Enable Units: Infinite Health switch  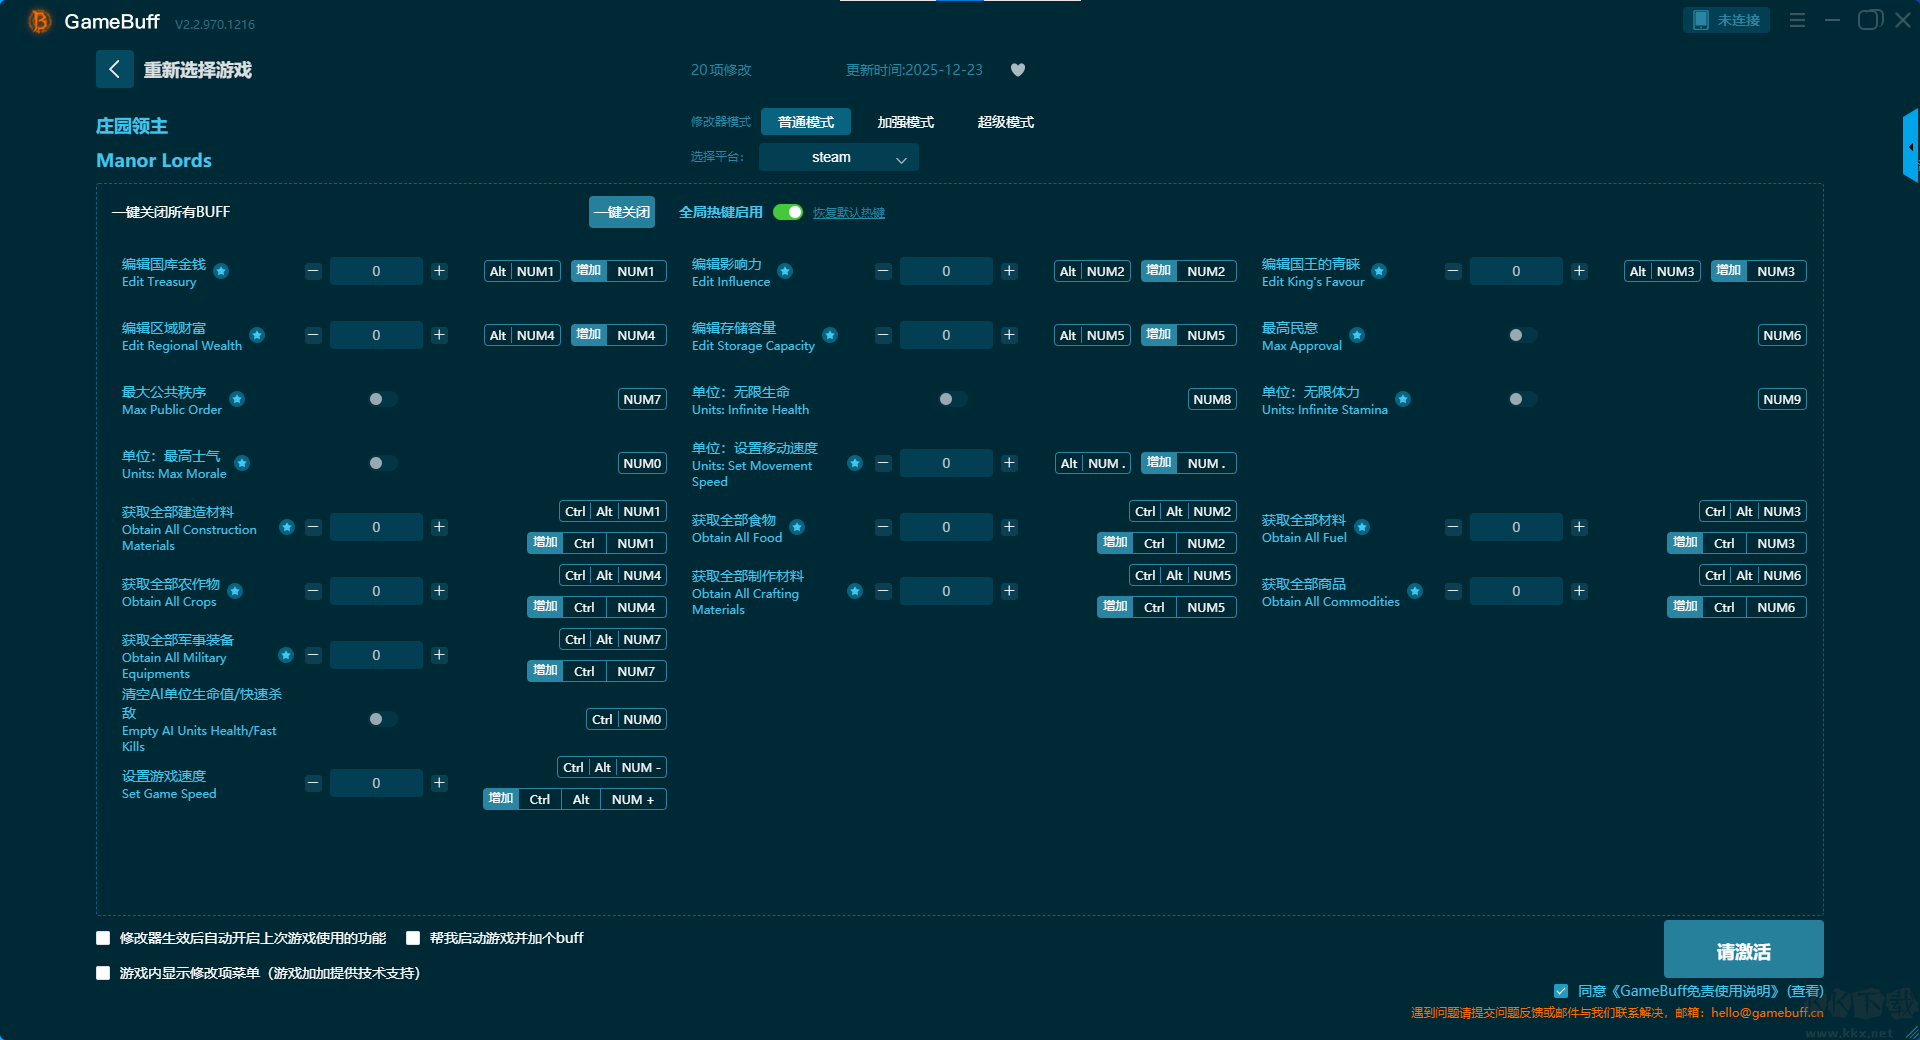tap(952, 399)
